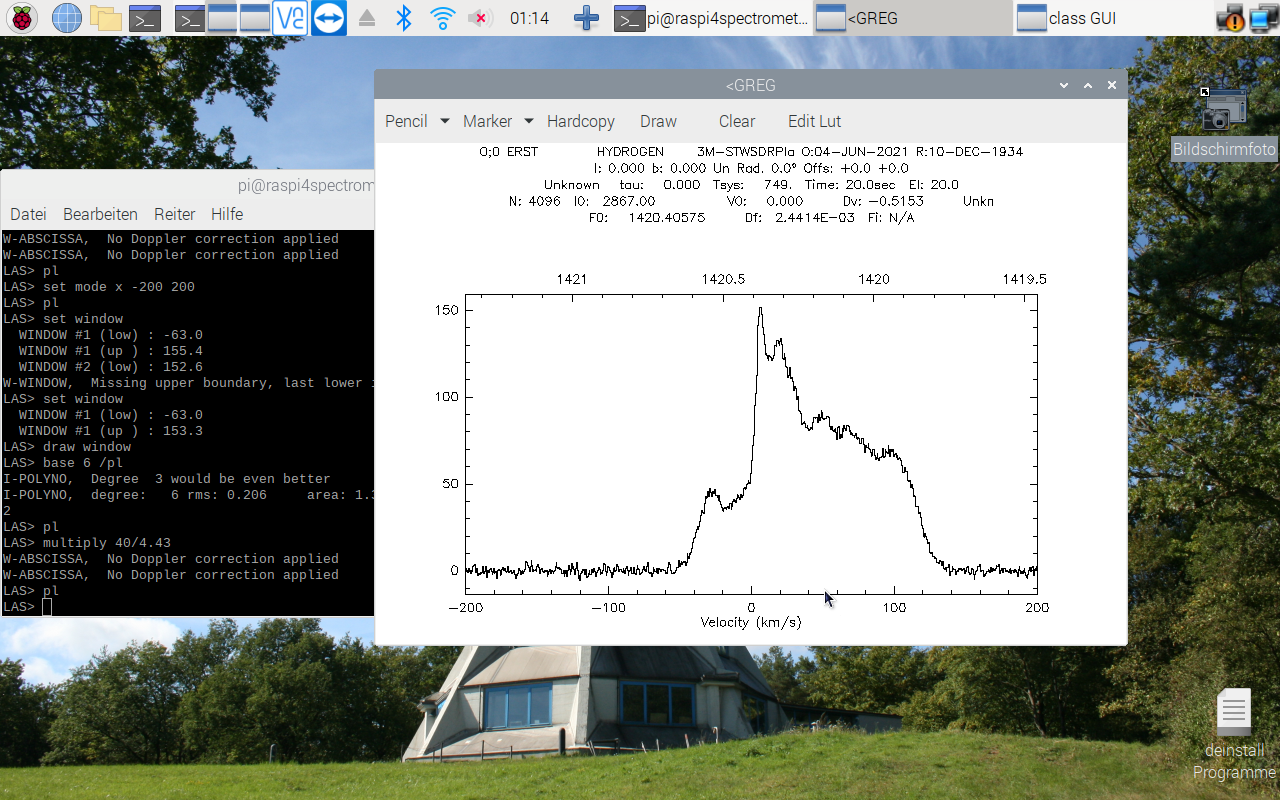Open the VNC server tray icon
This screenshot has height=800, width=1280.
290,18
